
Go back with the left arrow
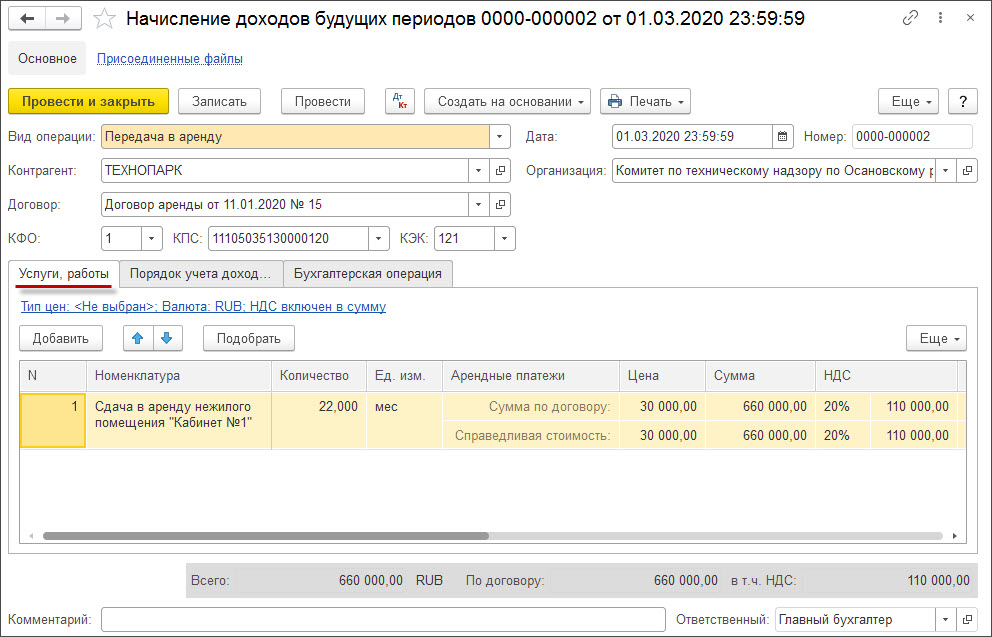(27, 18)
